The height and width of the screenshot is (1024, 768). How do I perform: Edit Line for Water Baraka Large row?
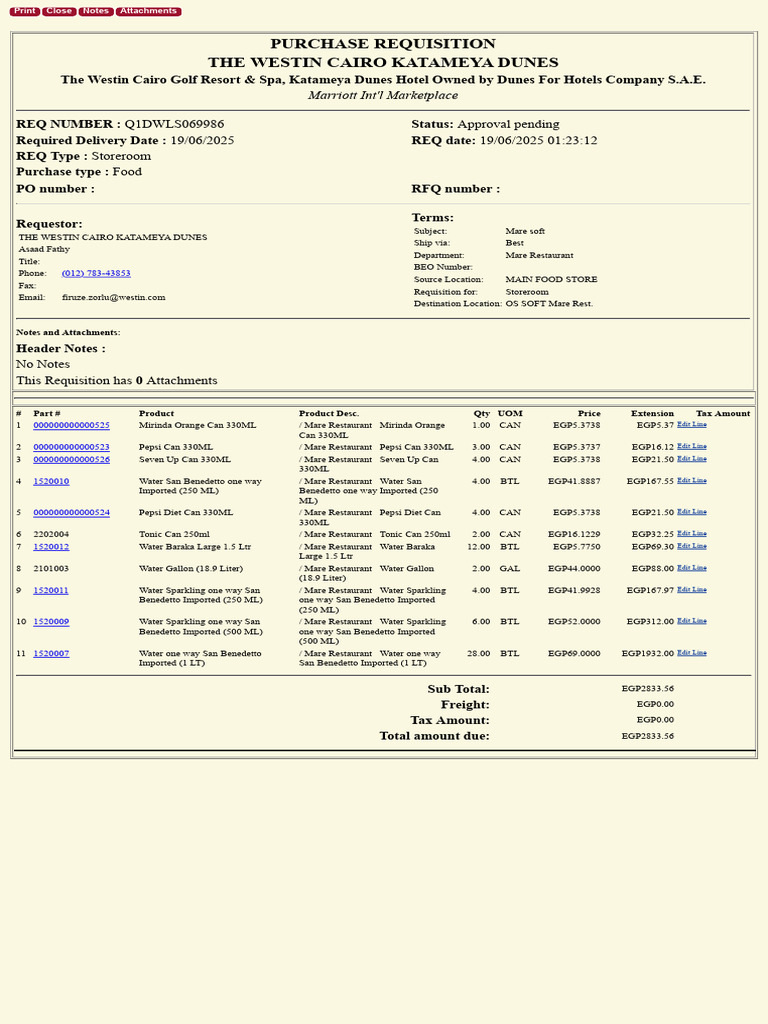click(x=692, y=546)
